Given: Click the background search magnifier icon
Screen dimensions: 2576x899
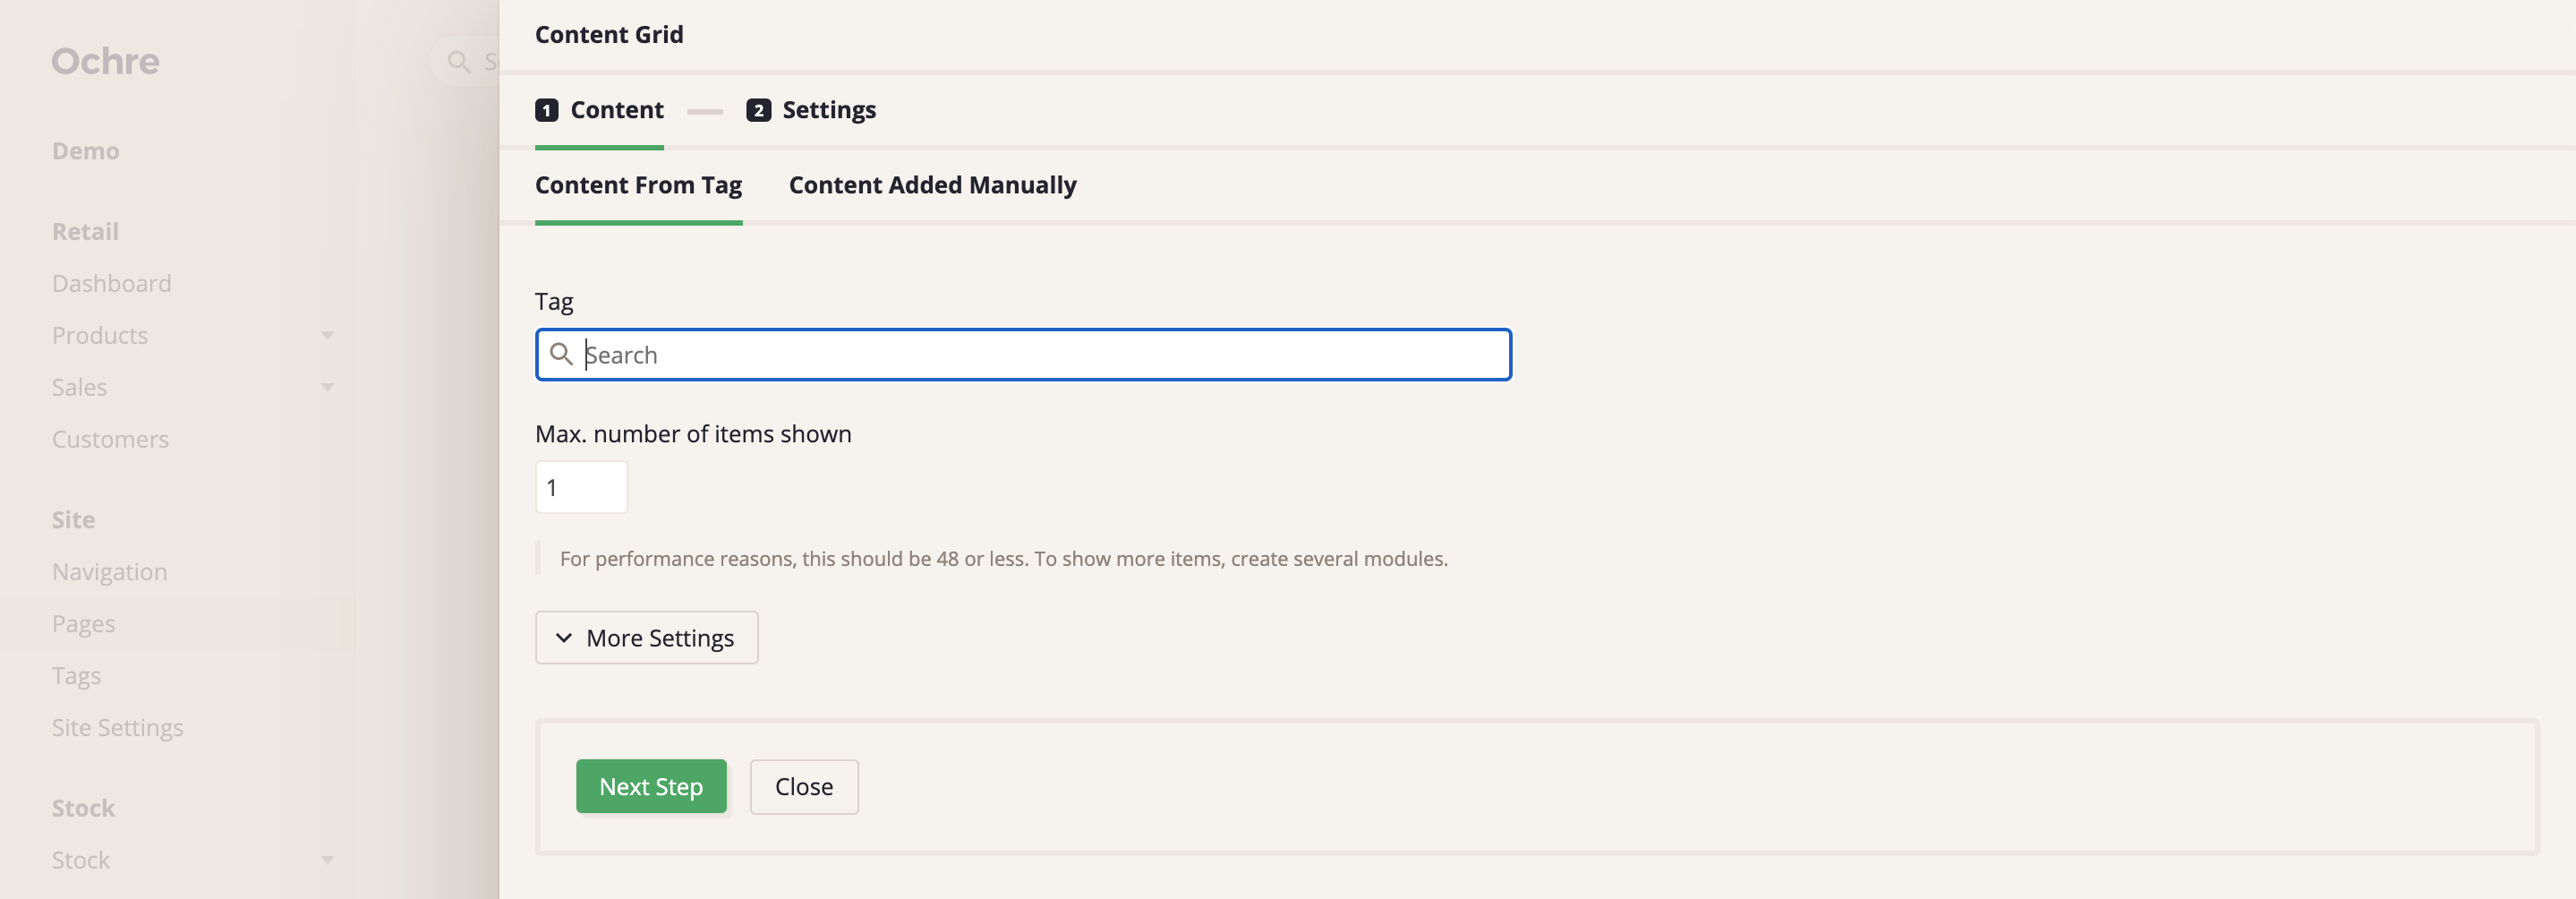Looking at the screenshot, I should point(459,62).
